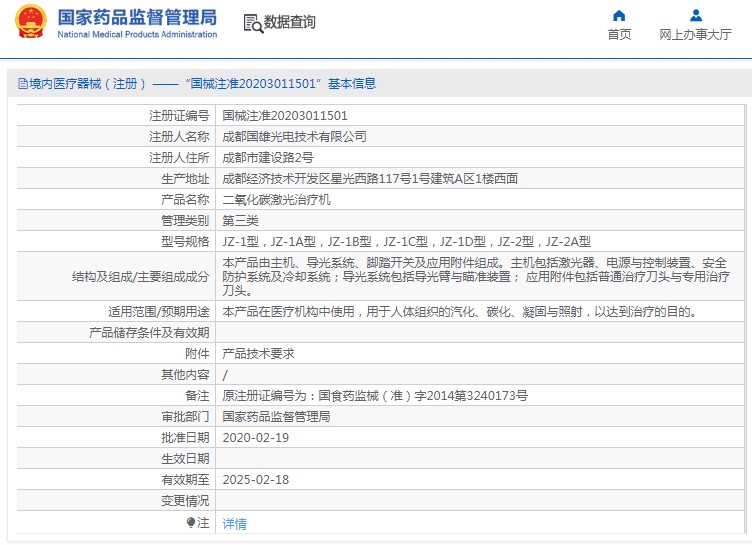Open the 数据查询 search icon
The width and height of the screenshot is (752, 545).
click(x=253, y=23)
